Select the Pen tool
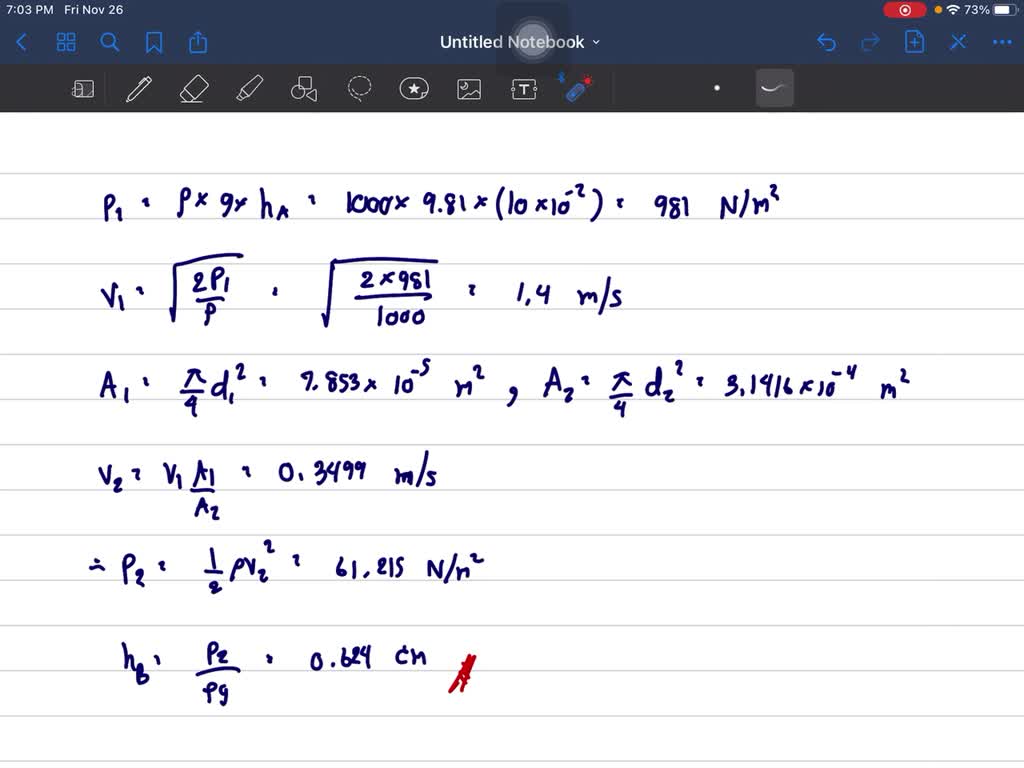1024x768 pixels. pyautogui.click(x=138, y=88)
